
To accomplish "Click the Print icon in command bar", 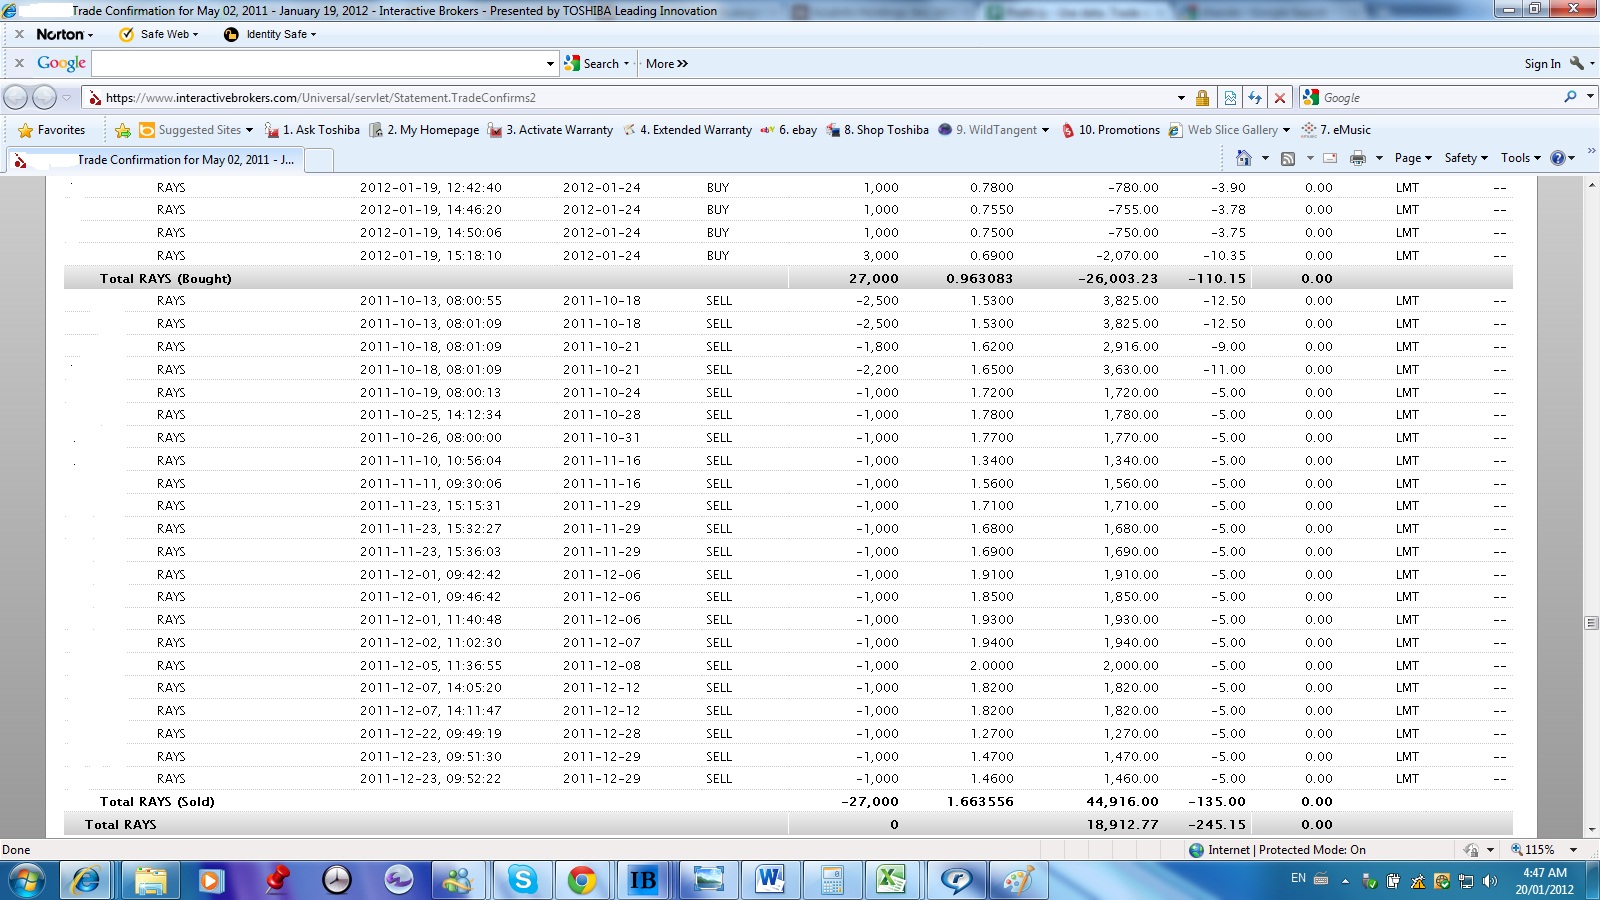I will click(1357, 158).
